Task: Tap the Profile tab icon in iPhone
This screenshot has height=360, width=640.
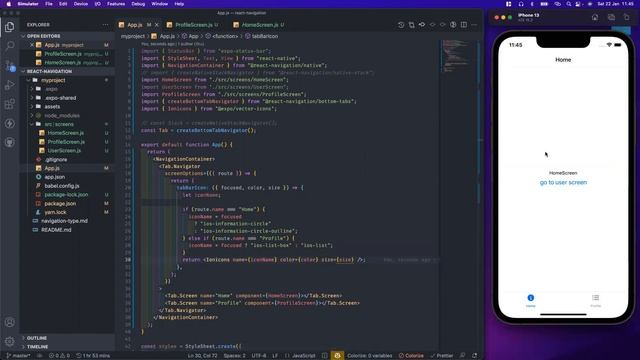Action: (596, 298)
